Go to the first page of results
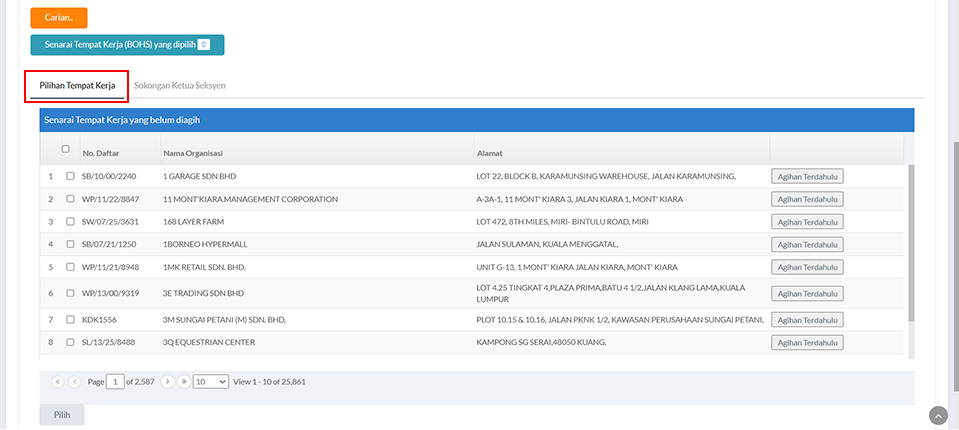The width and height of the screenshot is (959, 430). coord(58,382)
